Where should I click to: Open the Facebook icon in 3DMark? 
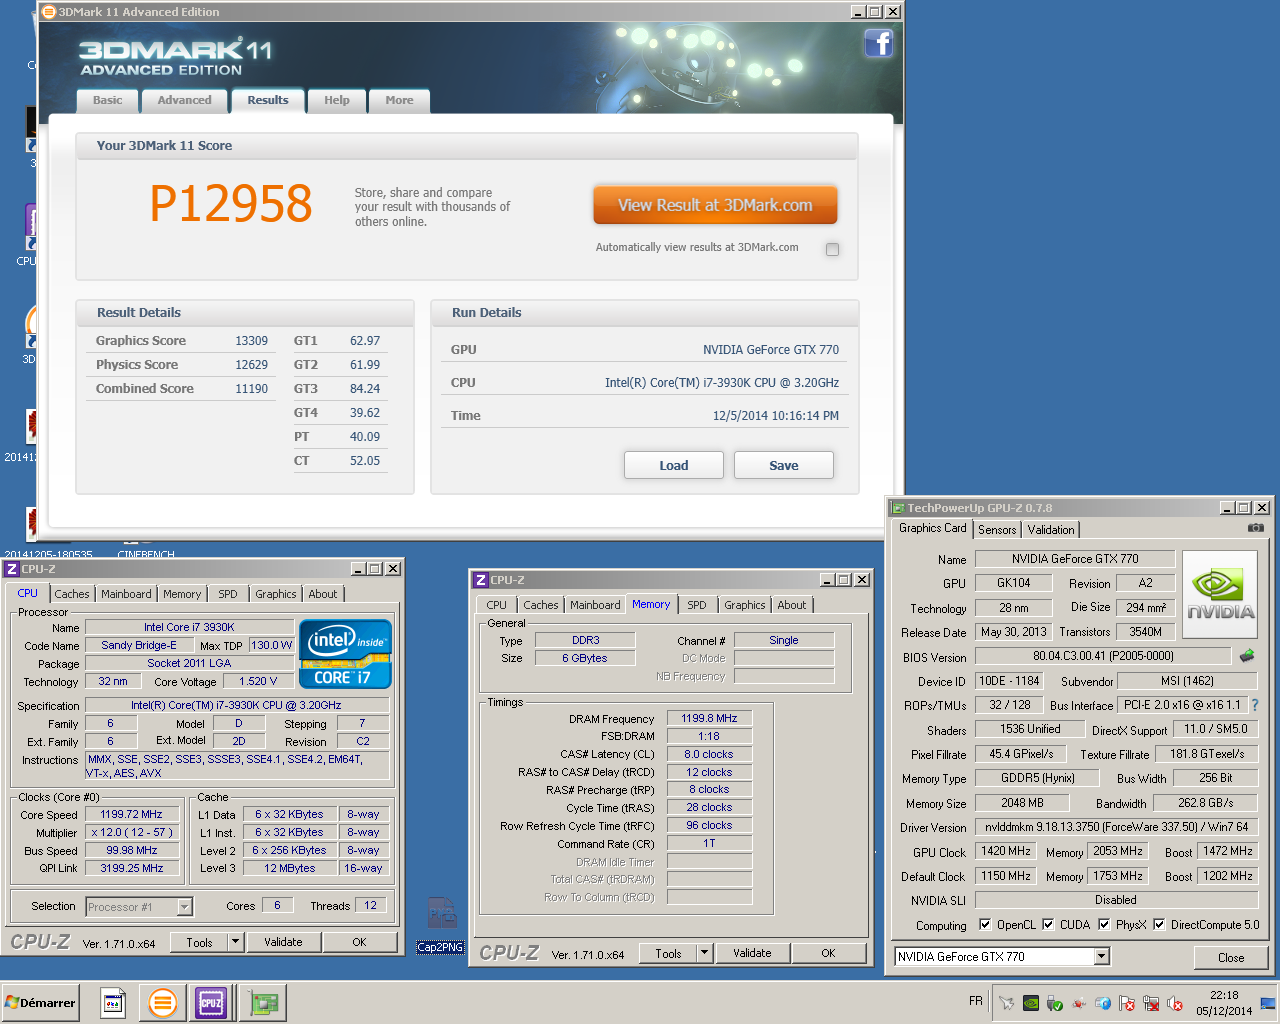(x=878, y=43)
